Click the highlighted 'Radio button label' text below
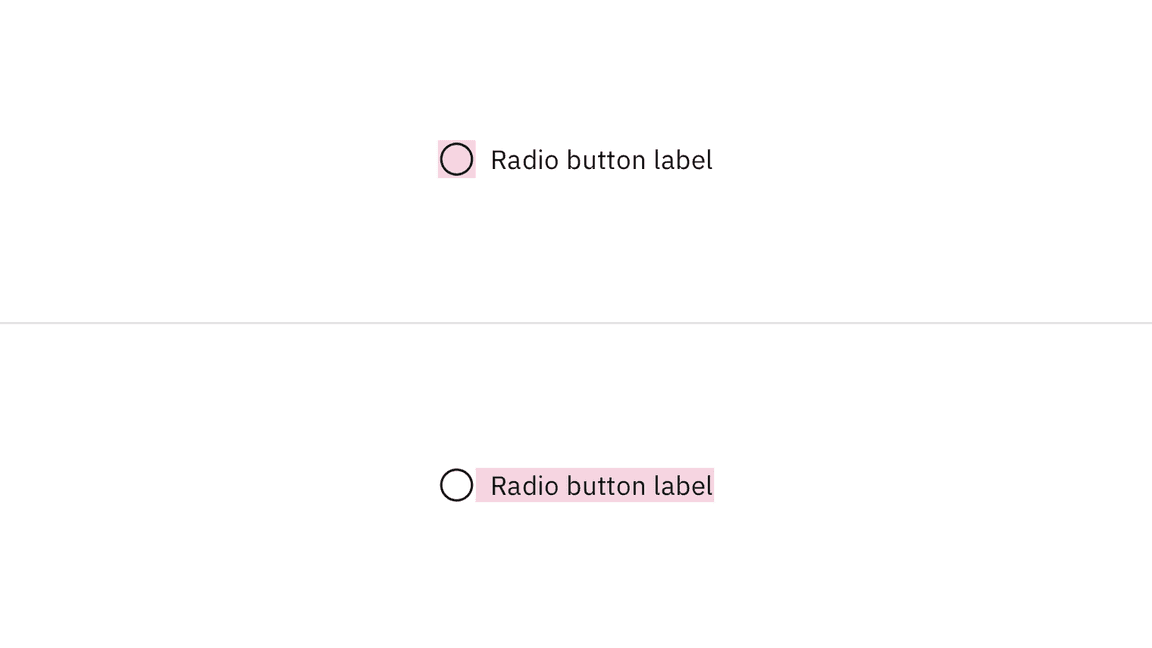Viewport: 1152px width, 648px height. (x=601, y=486)
